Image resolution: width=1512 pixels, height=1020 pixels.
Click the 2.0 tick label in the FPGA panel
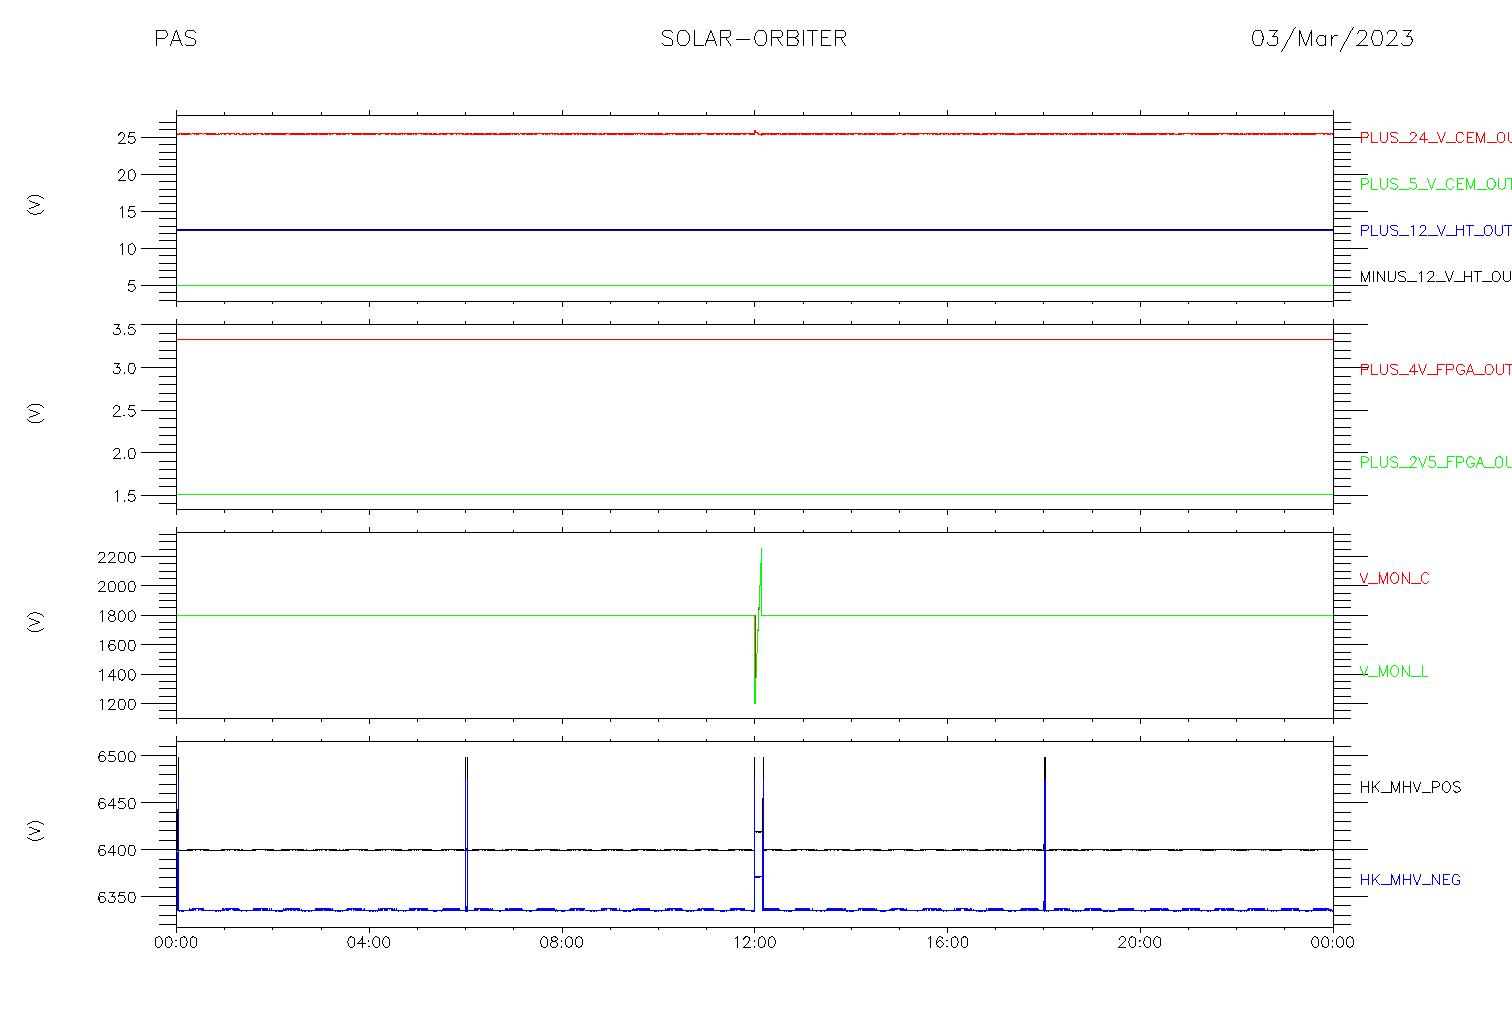(122, 454)
